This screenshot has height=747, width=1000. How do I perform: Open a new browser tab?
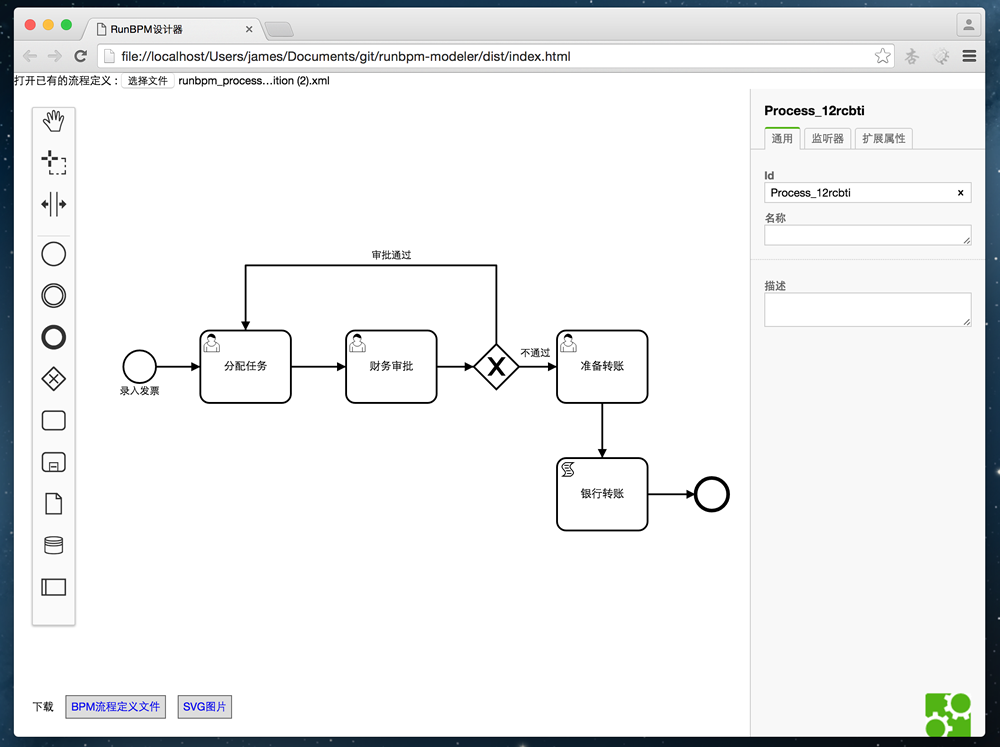(x=279, y=29)
